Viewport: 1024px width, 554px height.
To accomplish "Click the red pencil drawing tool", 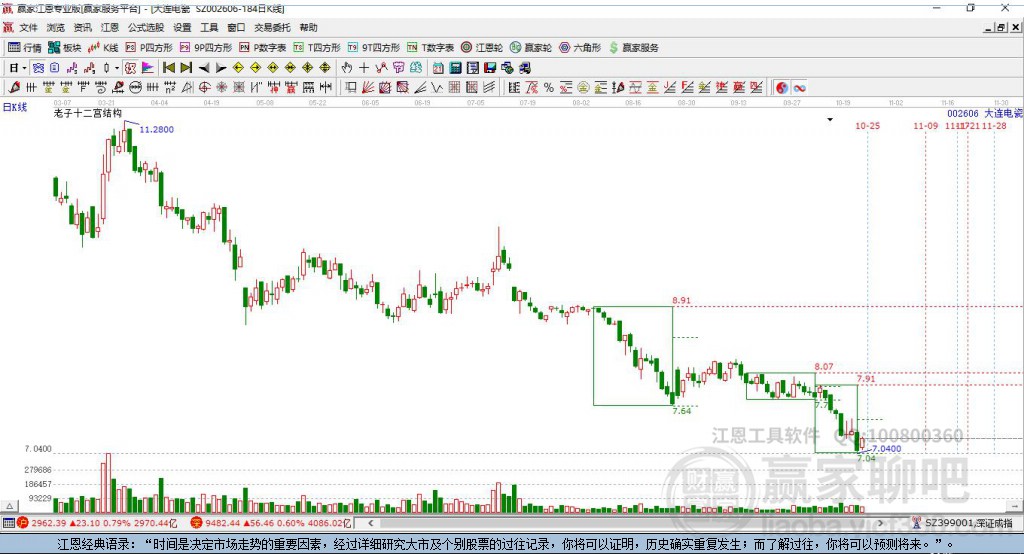I will [14, 88].
